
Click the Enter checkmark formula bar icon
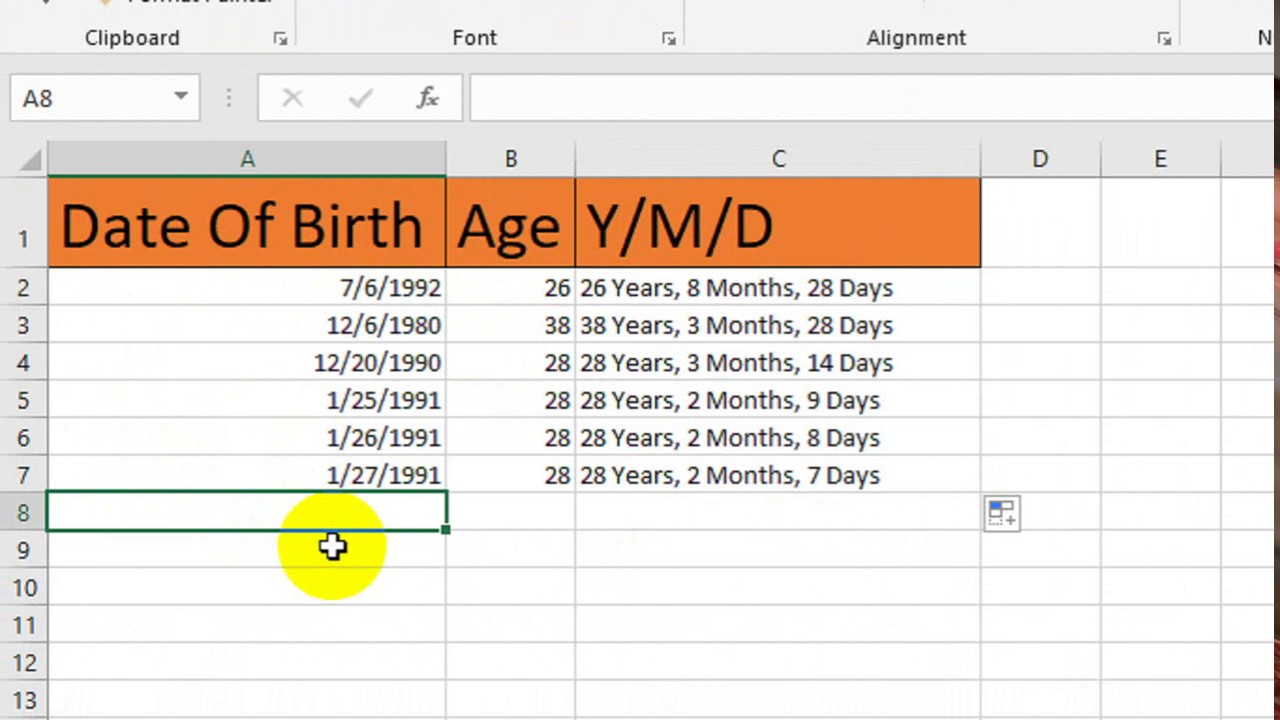click(360, 98)
